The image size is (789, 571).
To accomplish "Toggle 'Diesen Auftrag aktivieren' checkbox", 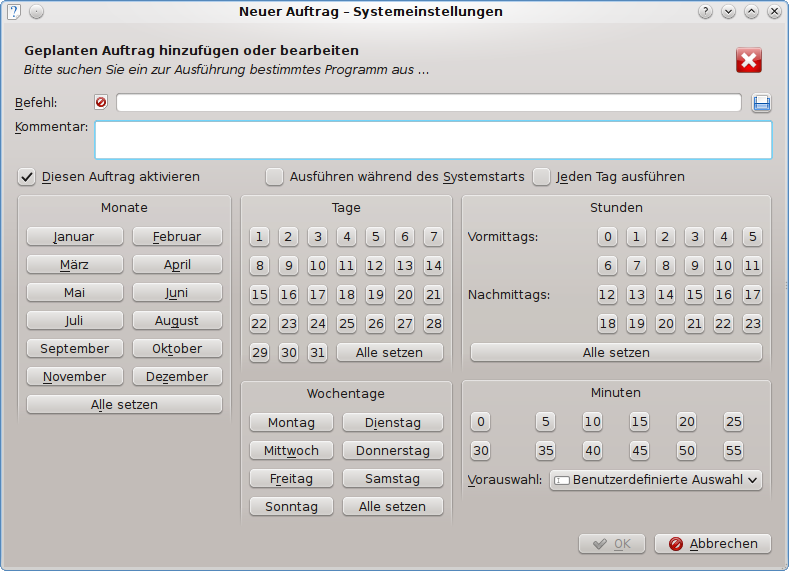I will coord(27,177).
